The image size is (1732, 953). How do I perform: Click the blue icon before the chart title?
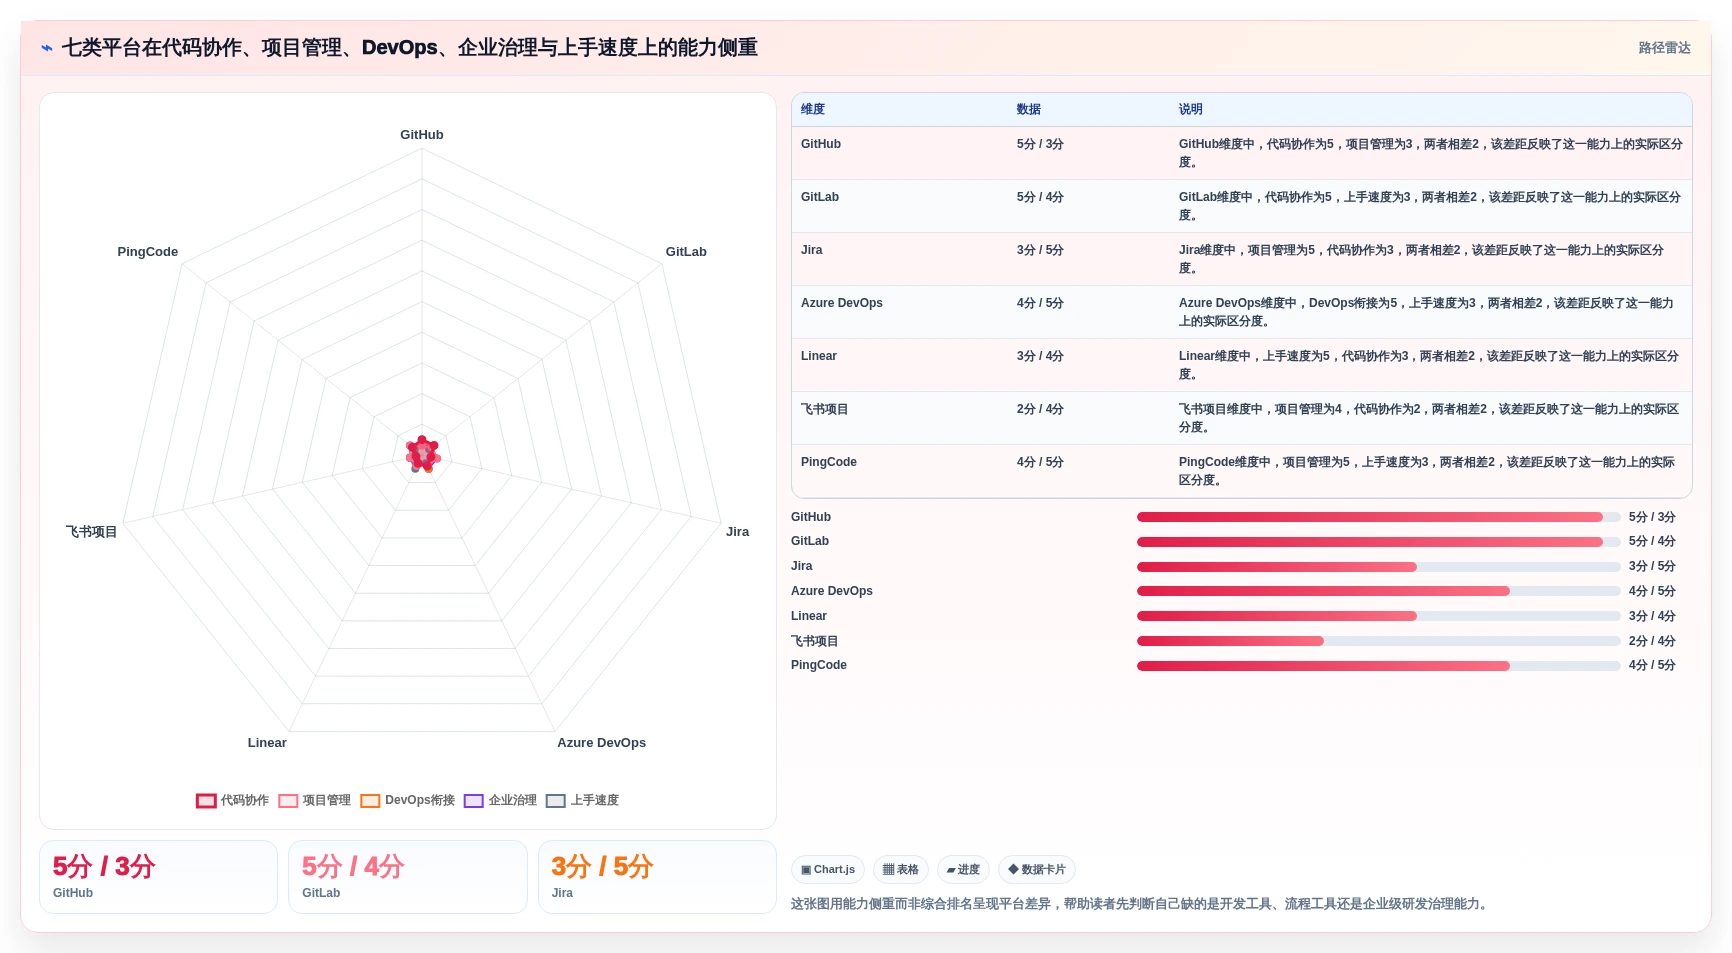pos(47,48)
